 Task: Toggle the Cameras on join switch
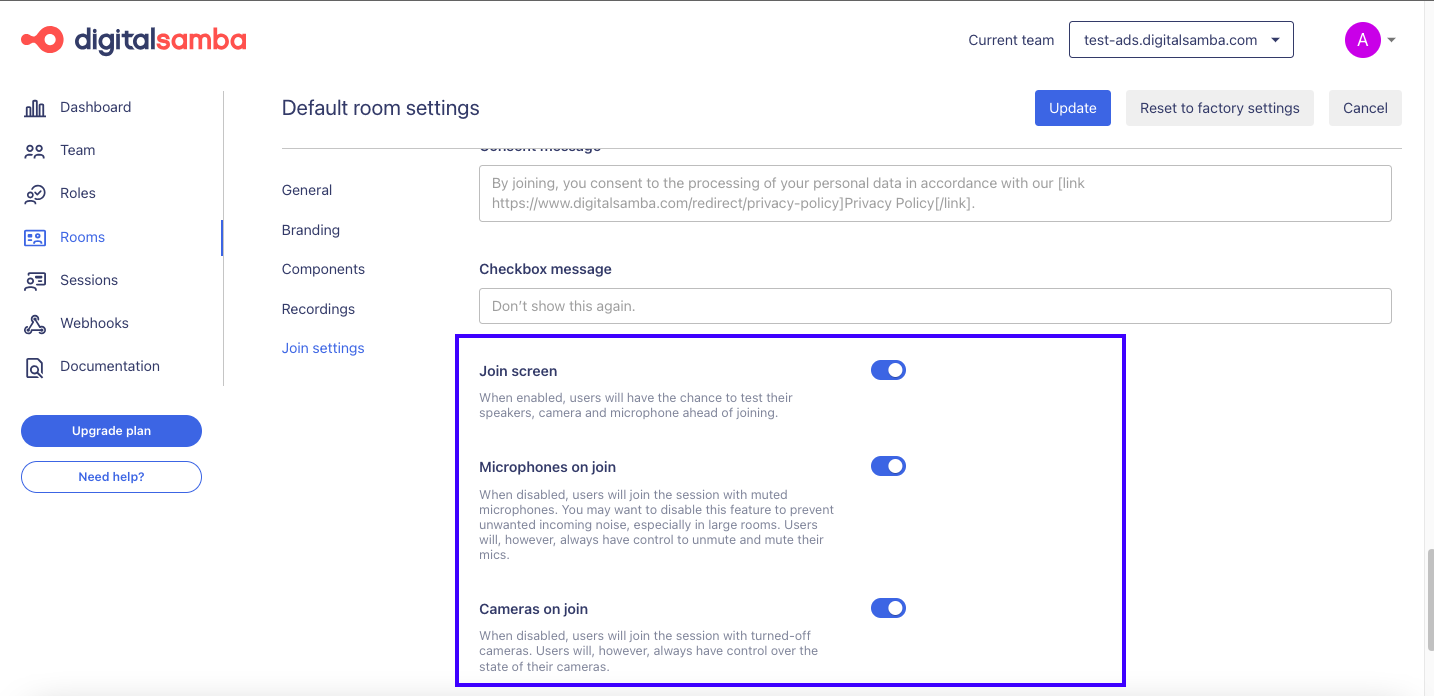coord(888,608)
